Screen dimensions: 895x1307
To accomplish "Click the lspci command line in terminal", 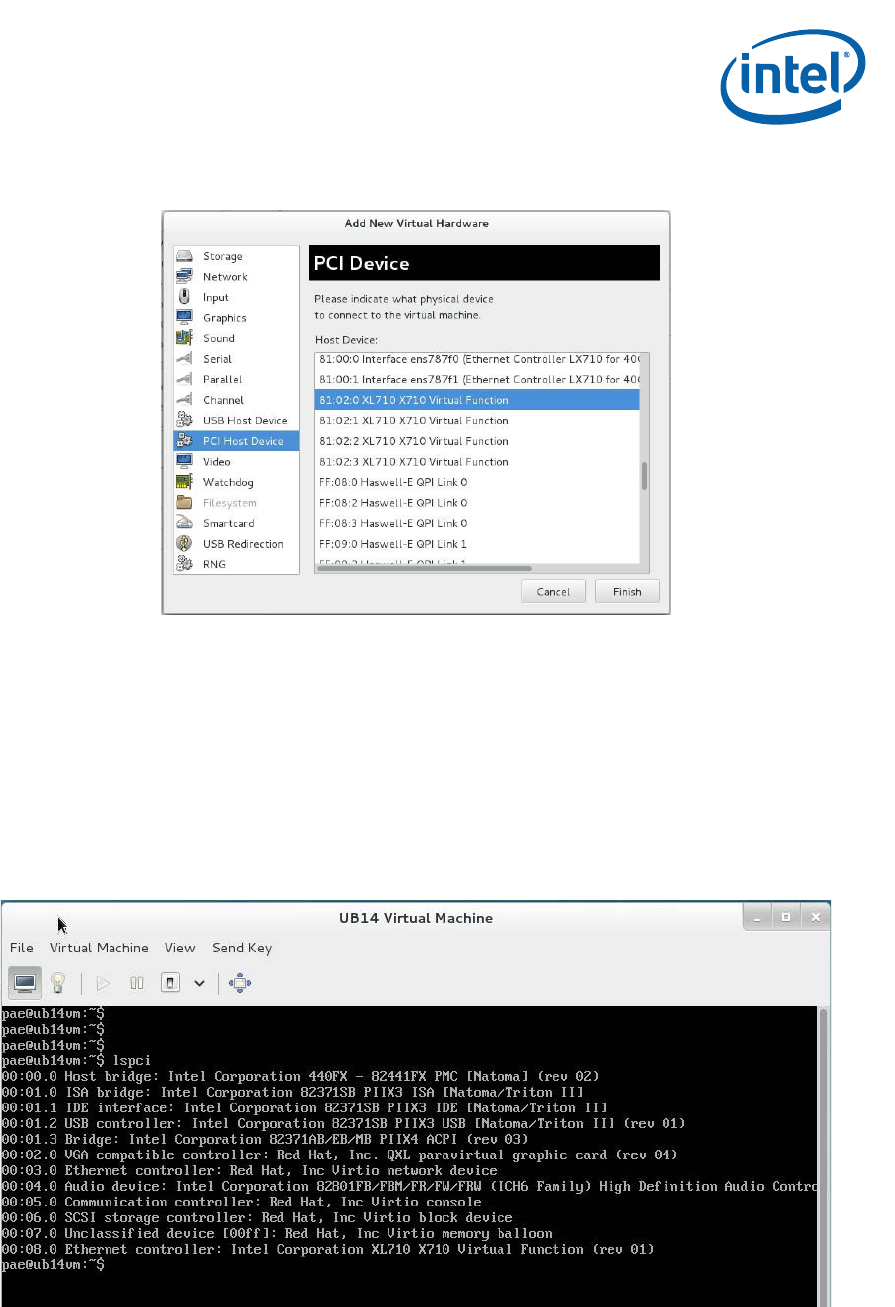I will click(x=75, y=1060).
